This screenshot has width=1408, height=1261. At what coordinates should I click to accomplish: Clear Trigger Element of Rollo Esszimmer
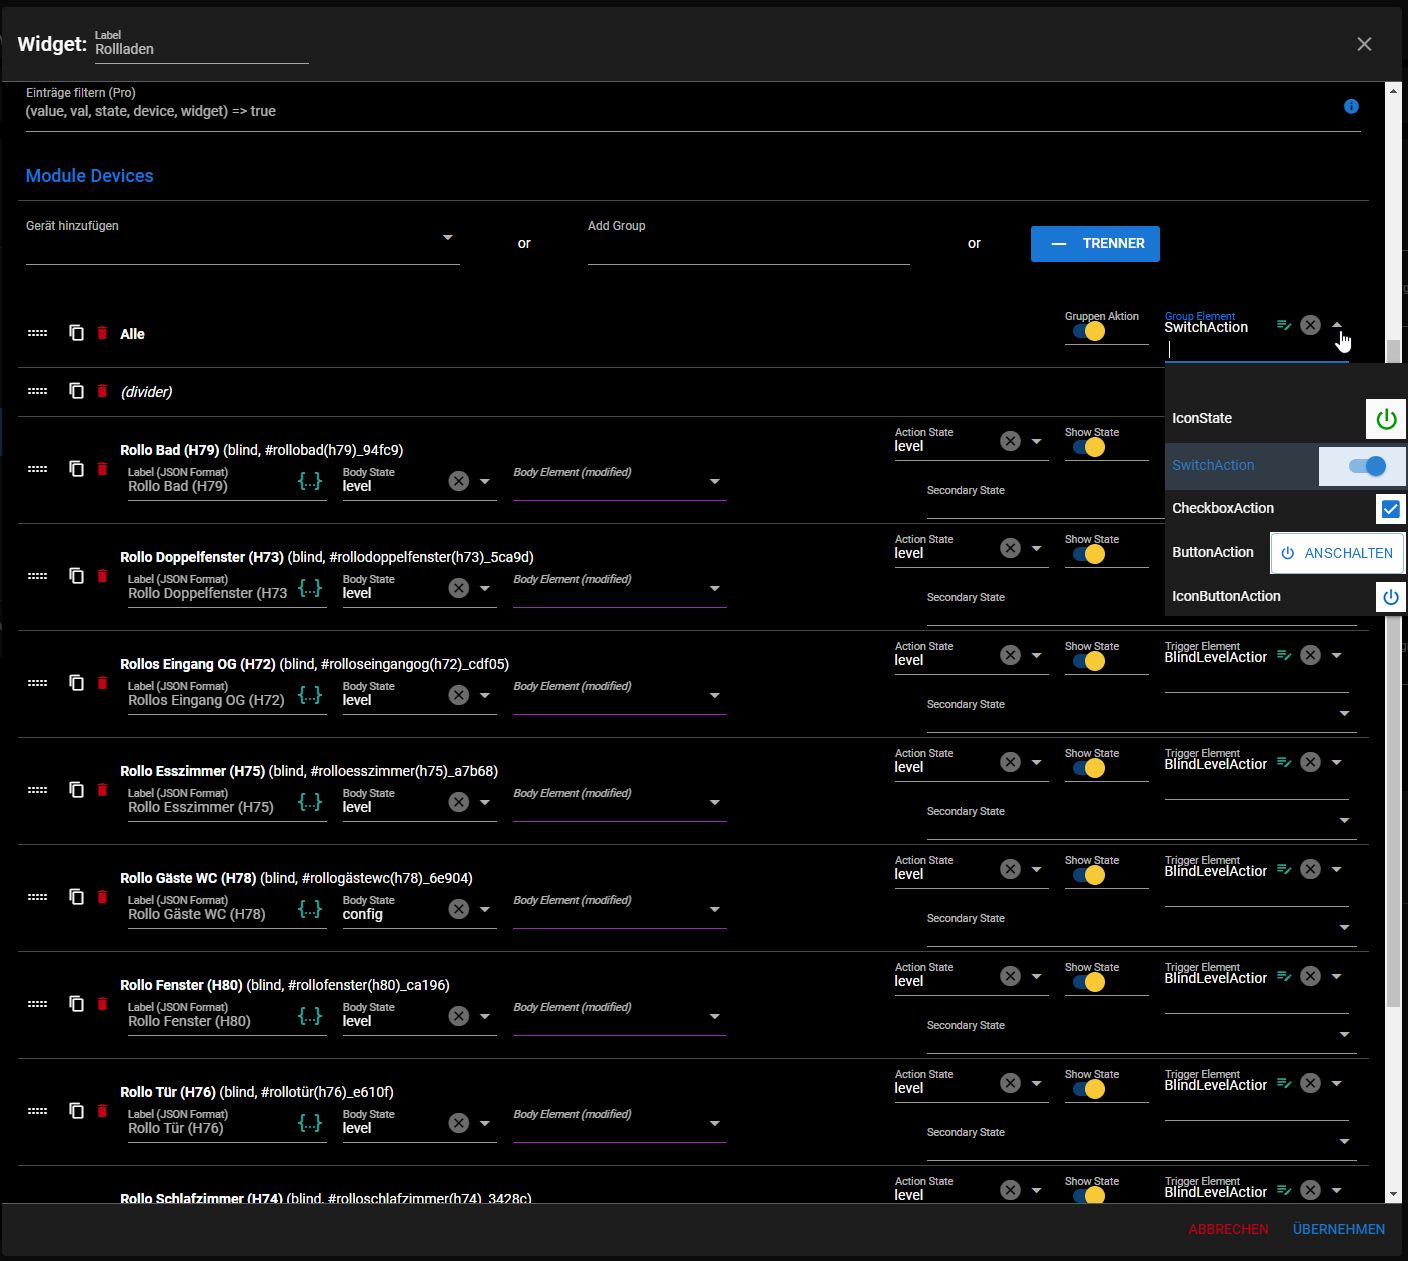pos(1311,762)
